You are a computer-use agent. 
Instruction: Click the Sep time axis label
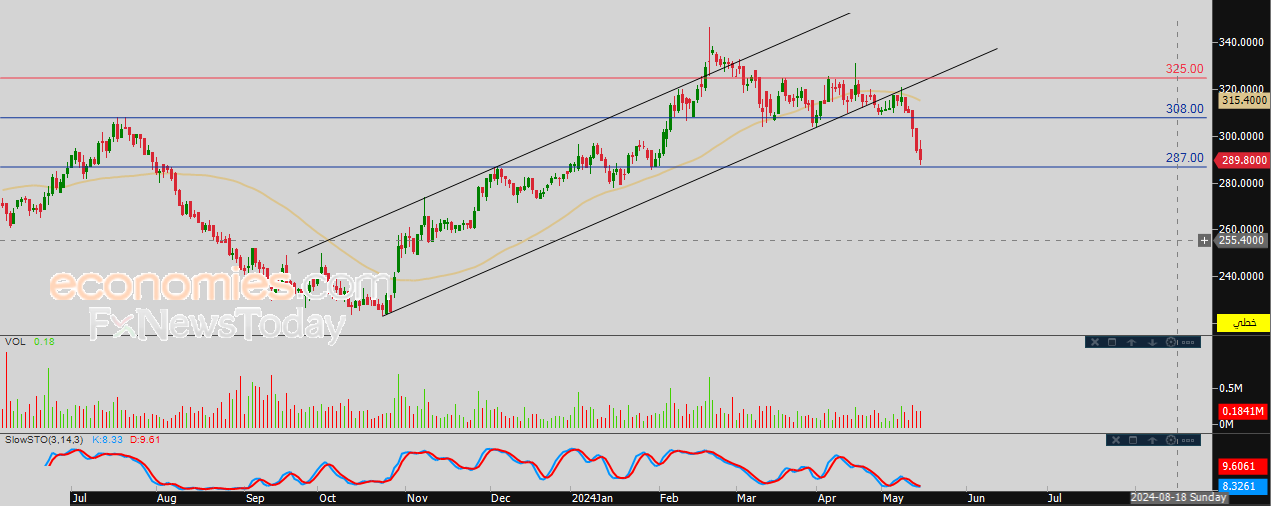tap(255, 497)
